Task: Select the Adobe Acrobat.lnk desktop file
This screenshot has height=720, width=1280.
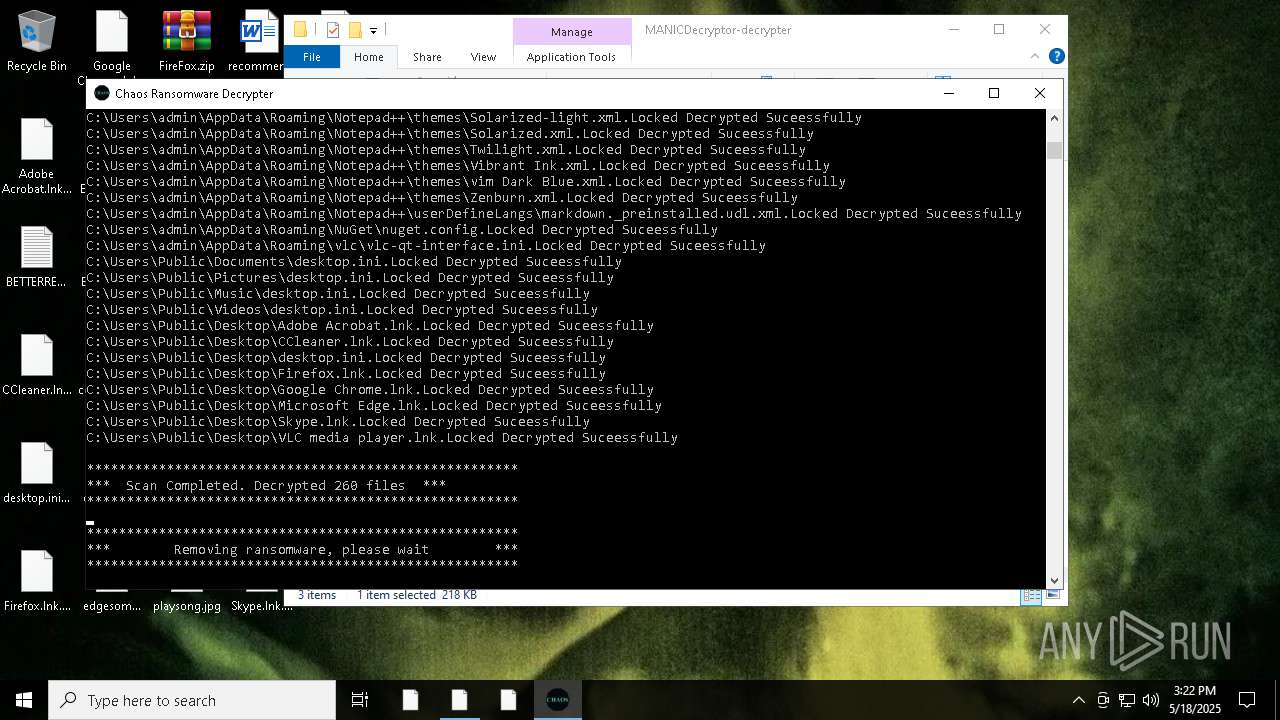Action: pos(37,156)
